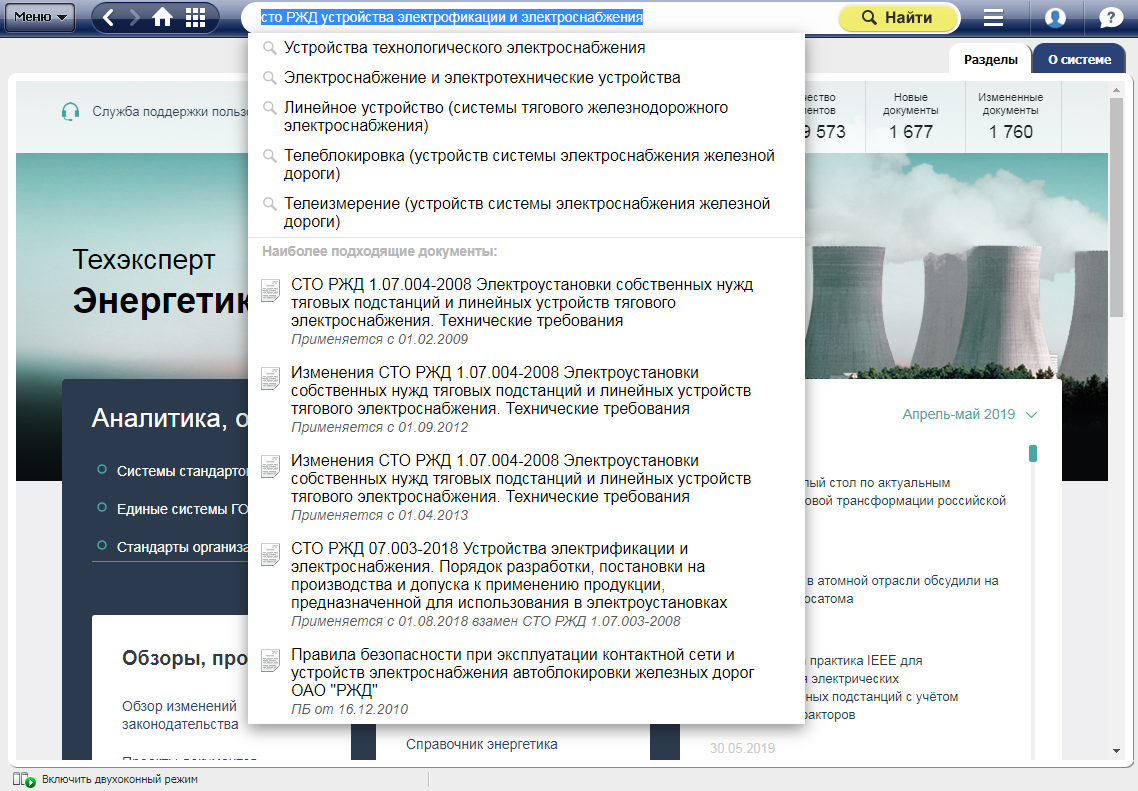The width and height of the screenshot is (1138, 791).
Task: Click the news list scrollbar handle
Action: [1033, 454]
